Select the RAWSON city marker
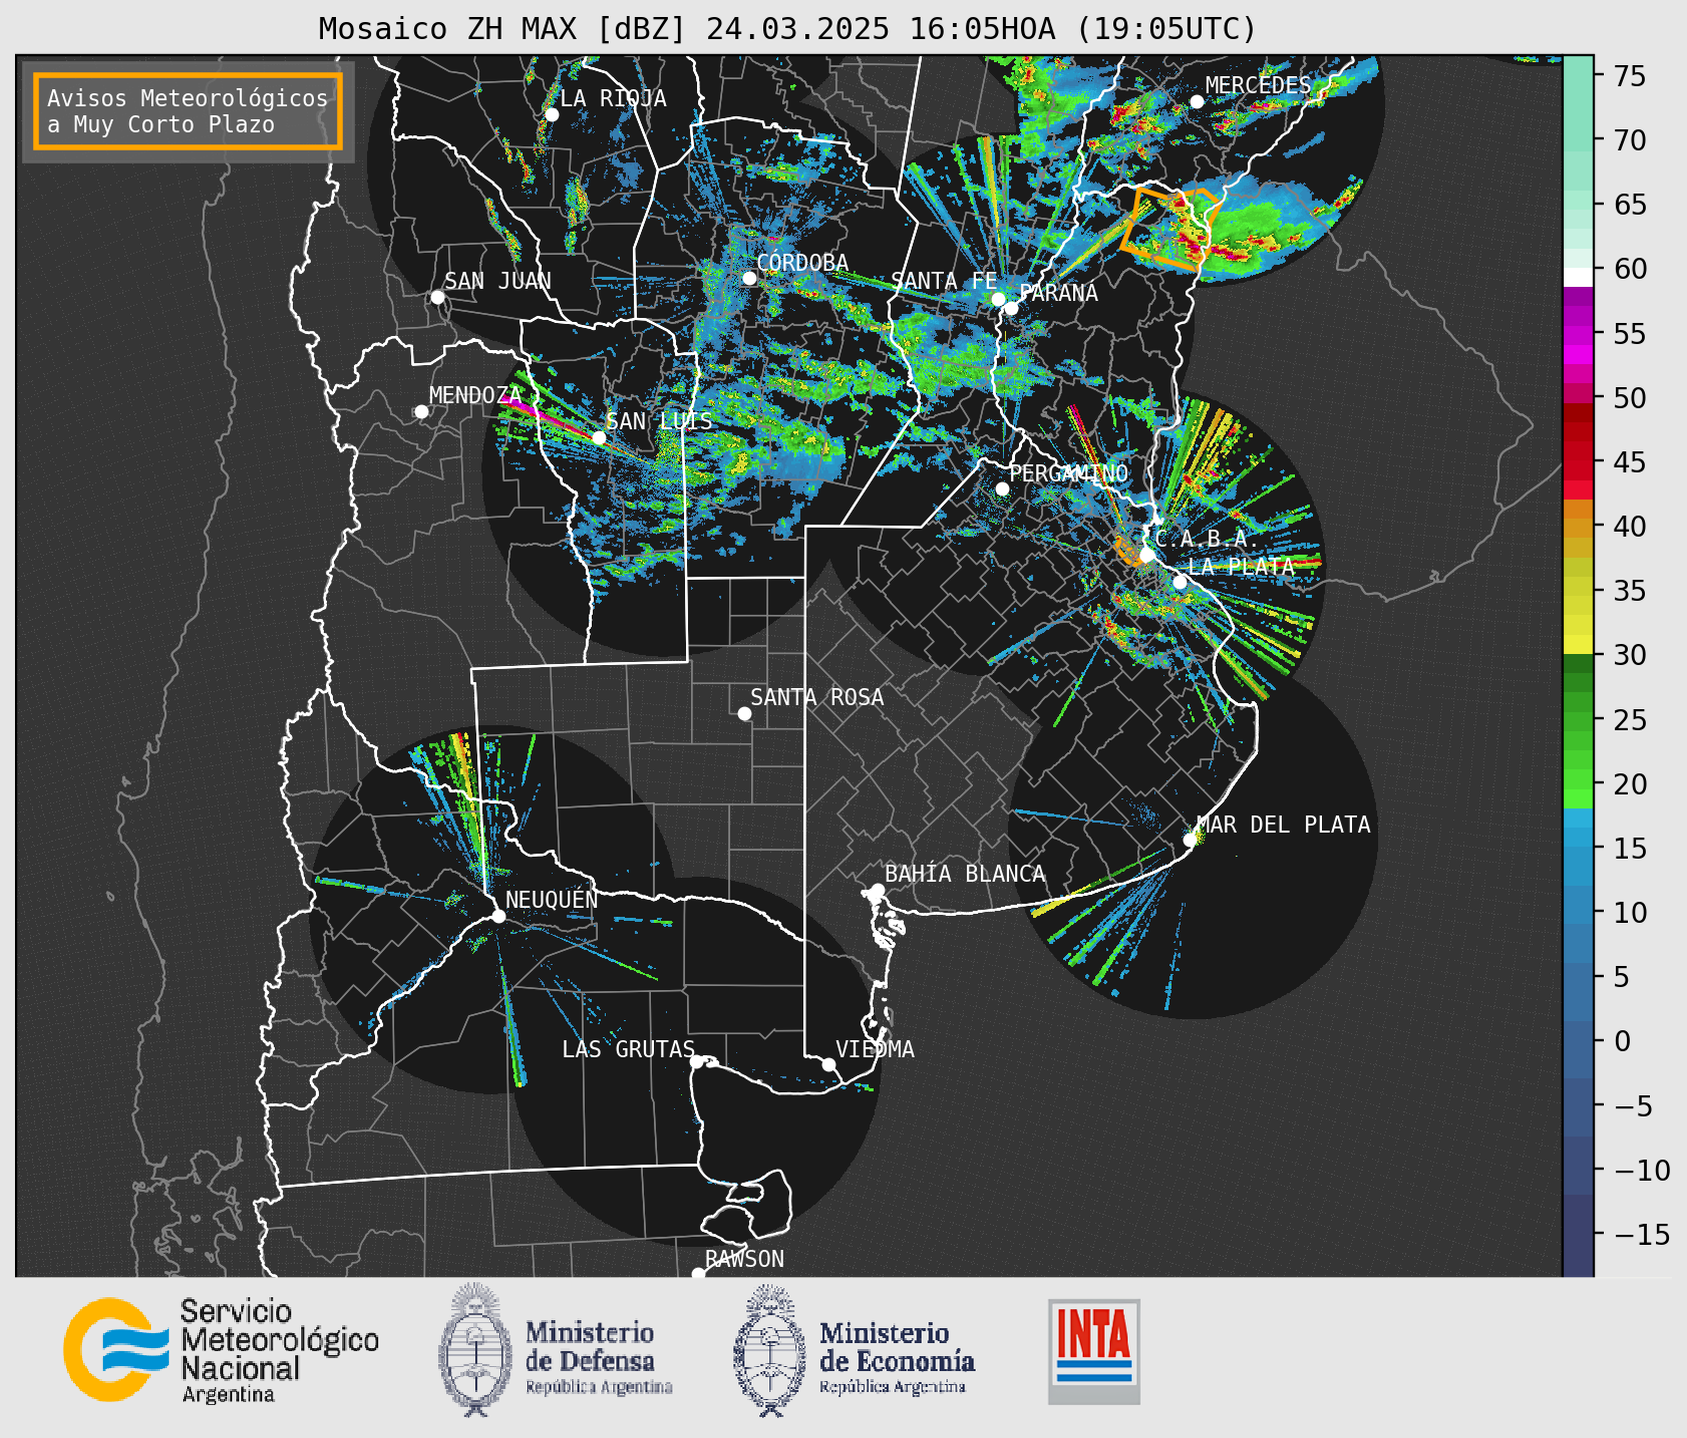1687x1438 pixels. tap(698, 1274)
